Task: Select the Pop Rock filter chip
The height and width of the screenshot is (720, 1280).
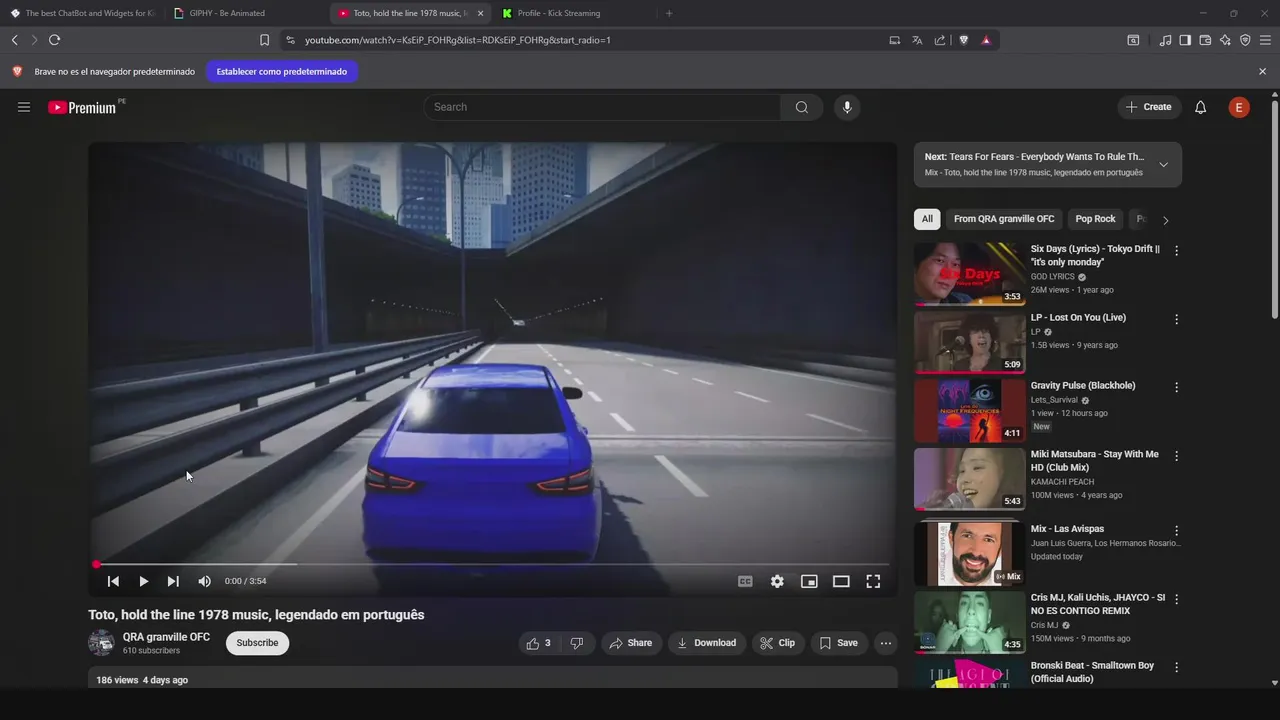Action: click(x=1095, y=219)
